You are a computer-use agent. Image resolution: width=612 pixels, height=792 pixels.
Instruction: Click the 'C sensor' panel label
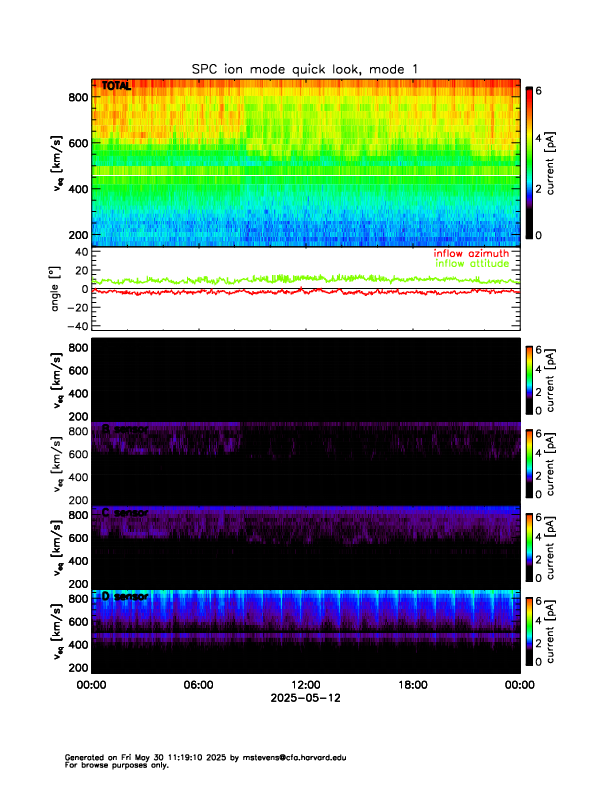click(x=124, y=513)
